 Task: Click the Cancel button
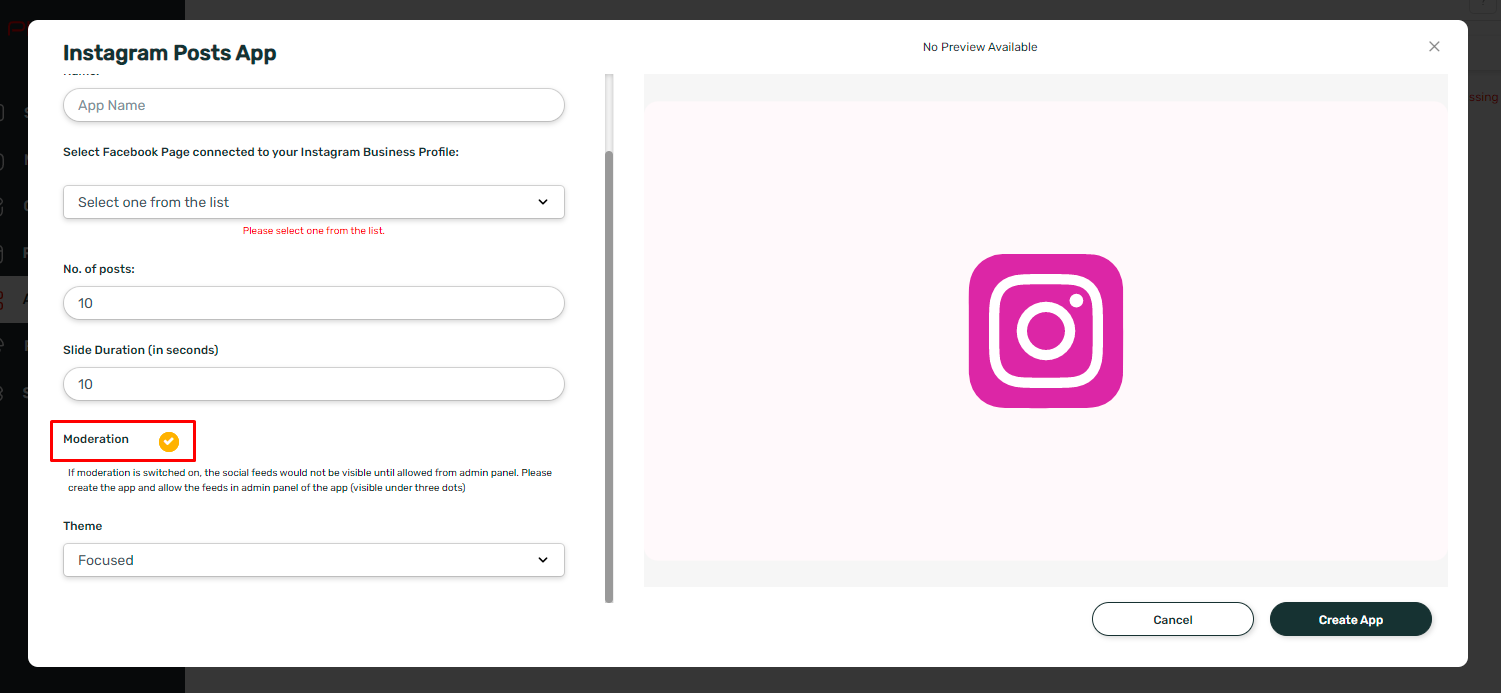[1173, 619]
